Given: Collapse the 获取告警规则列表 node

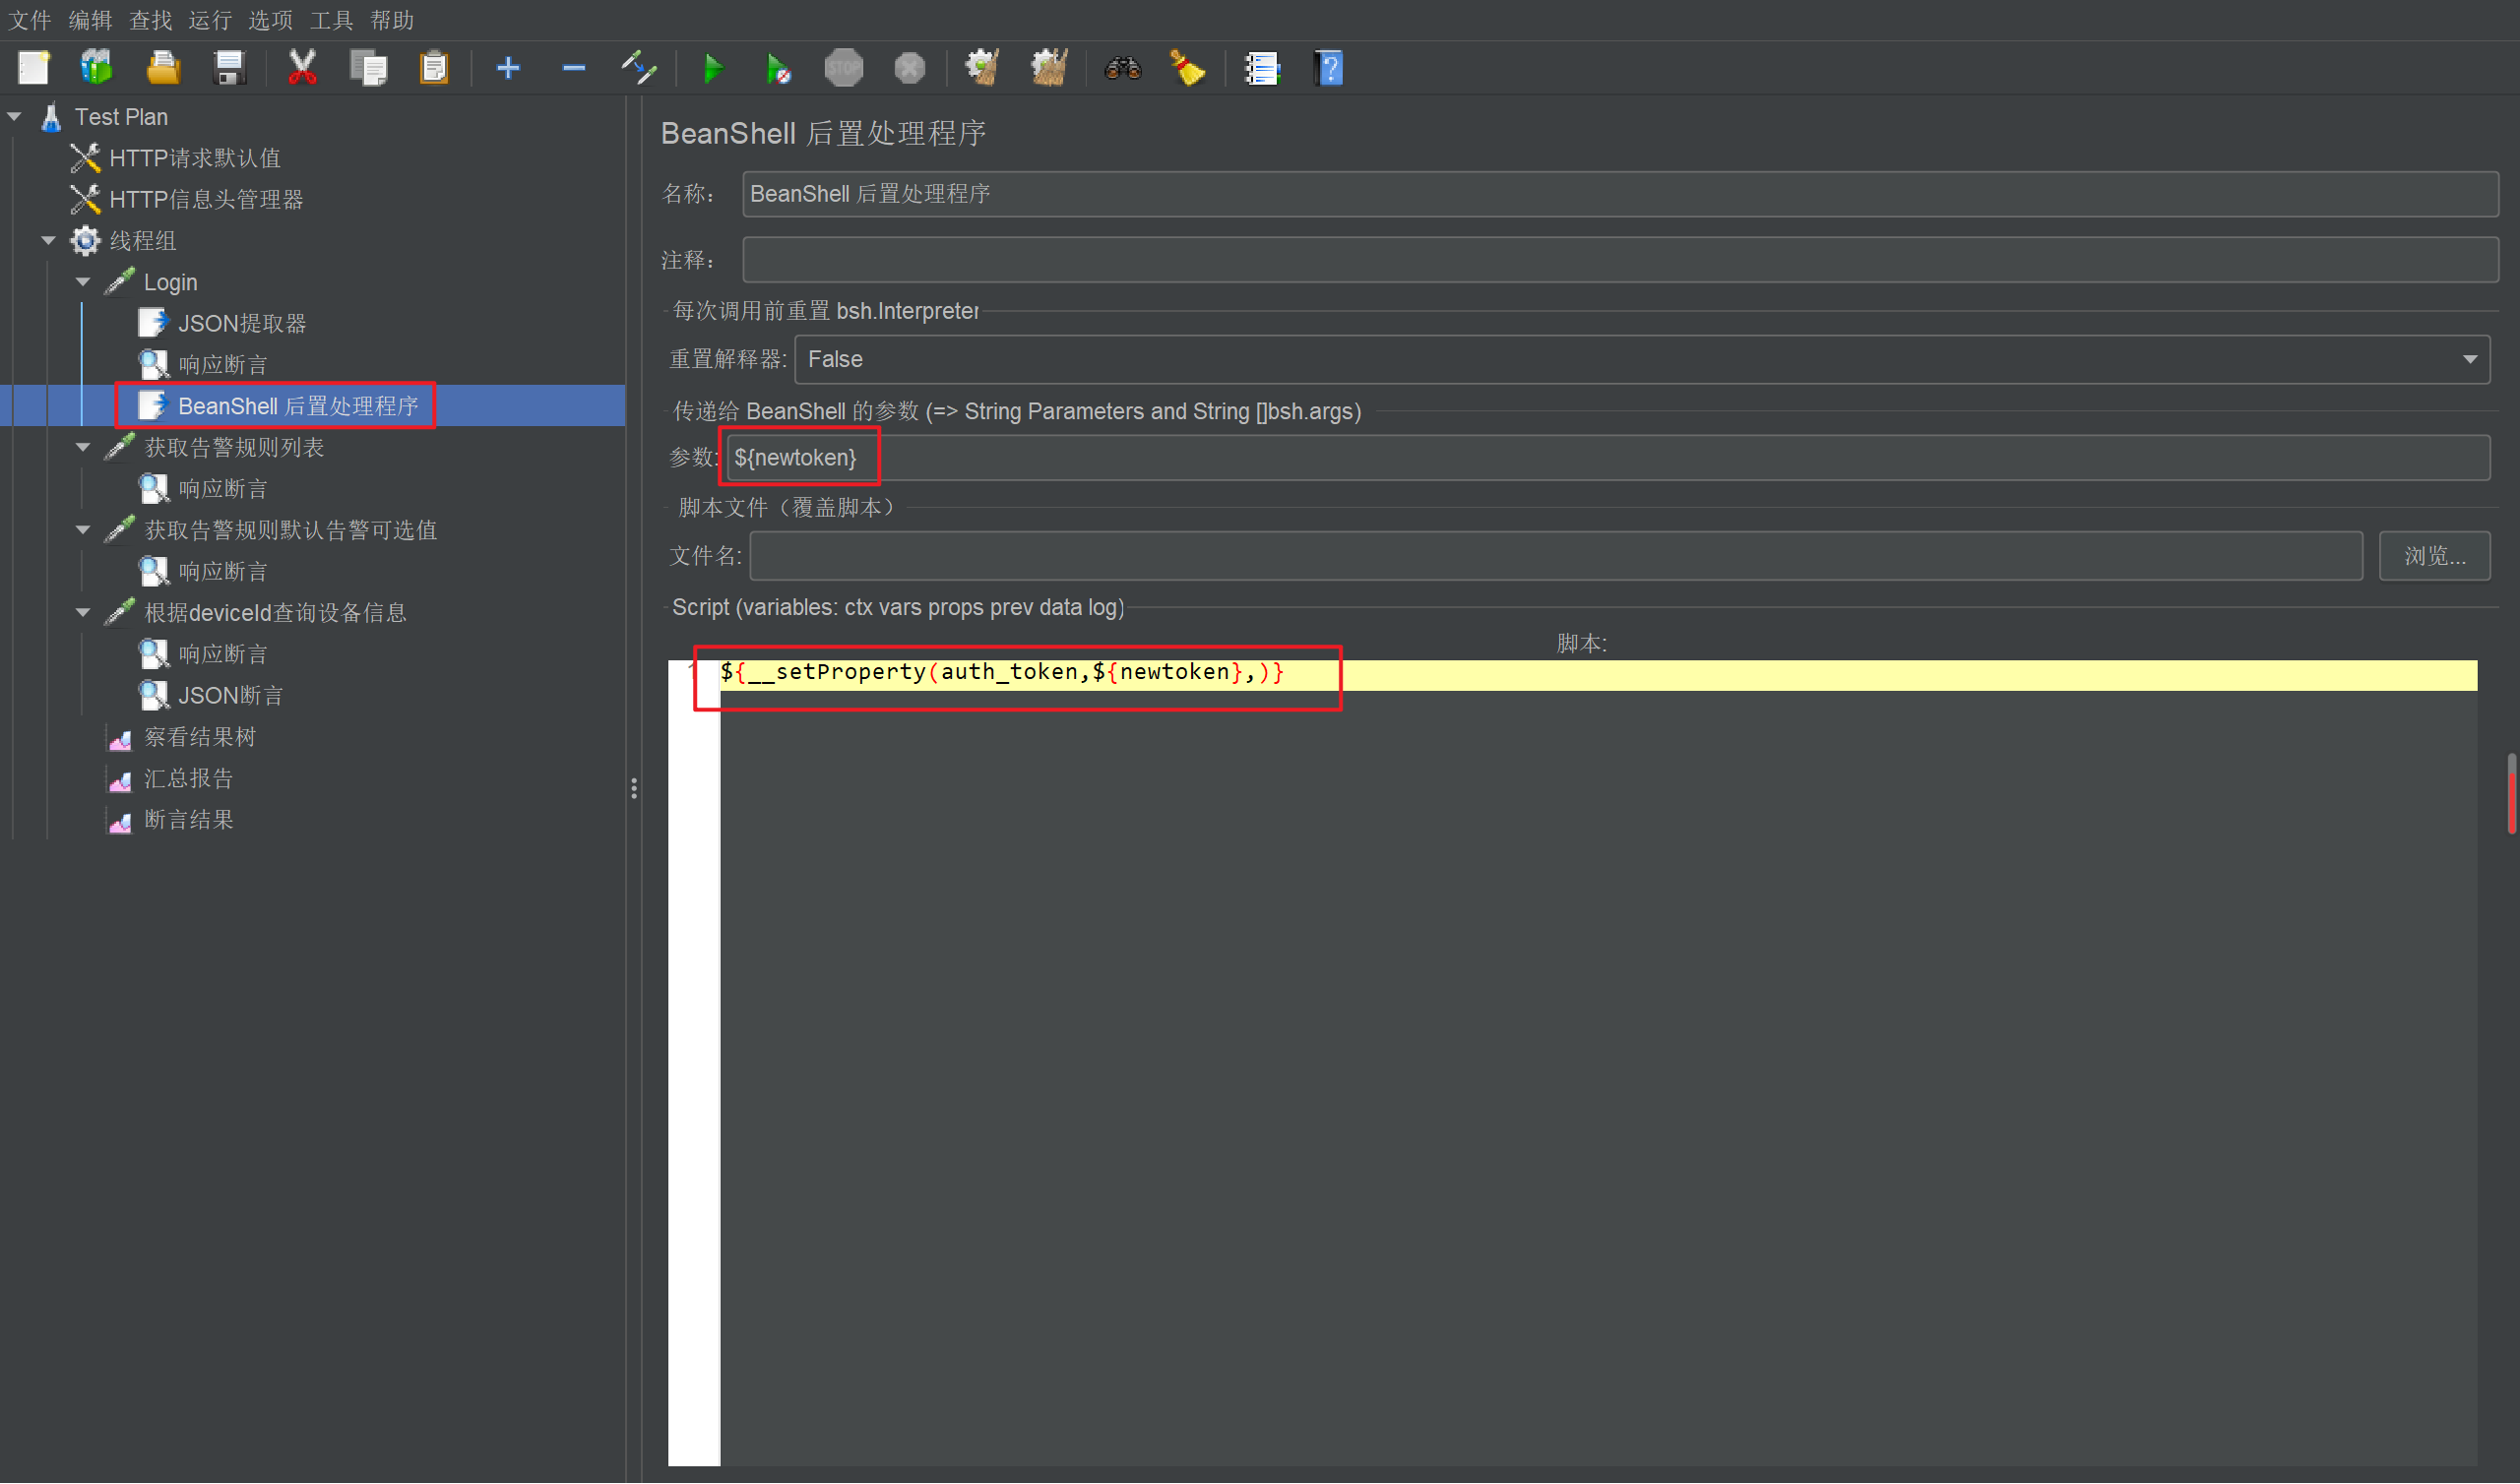Looking at the screenshot, I should [x=83, y=447].
